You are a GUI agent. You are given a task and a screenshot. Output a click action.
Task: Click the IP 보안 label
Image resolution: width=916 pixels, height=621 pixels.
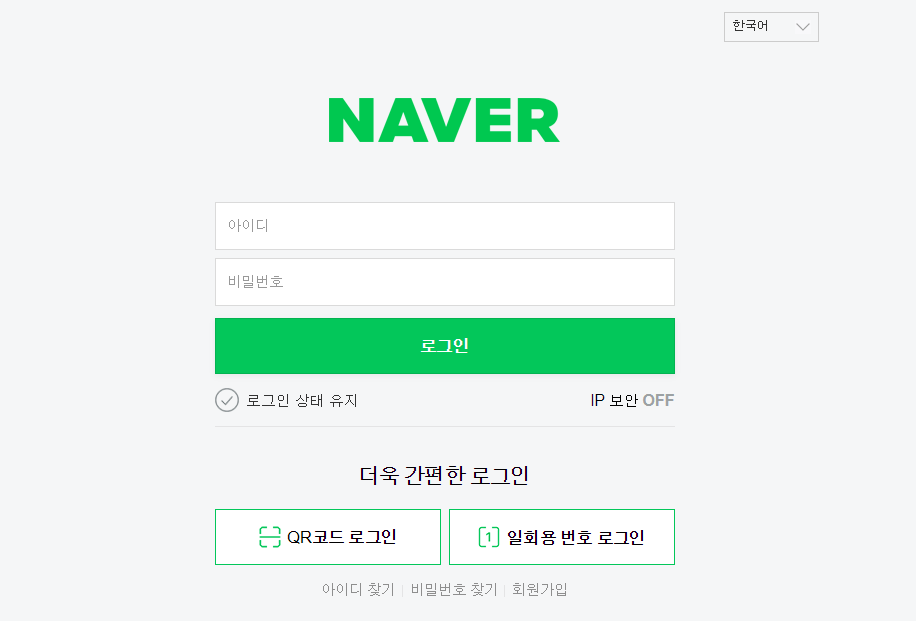click(614, 400)
